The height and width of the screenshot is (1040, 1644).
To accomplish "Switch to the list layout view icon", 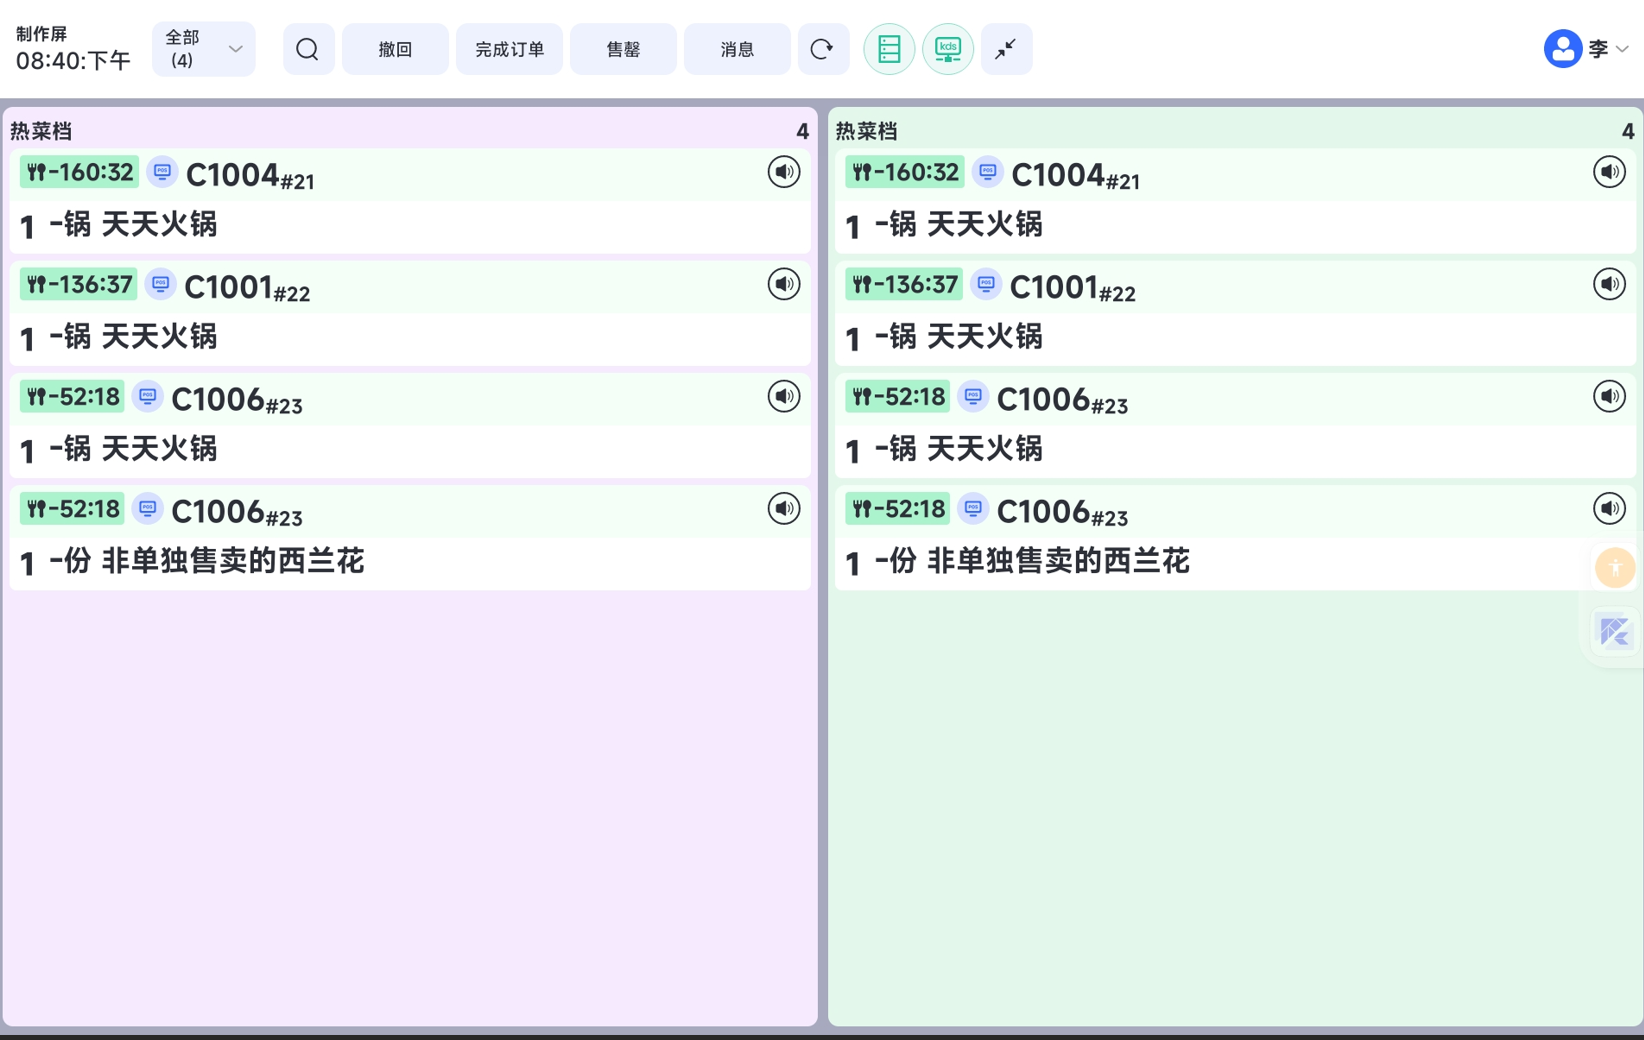I will pyautogui.click(x=889, y=49).
